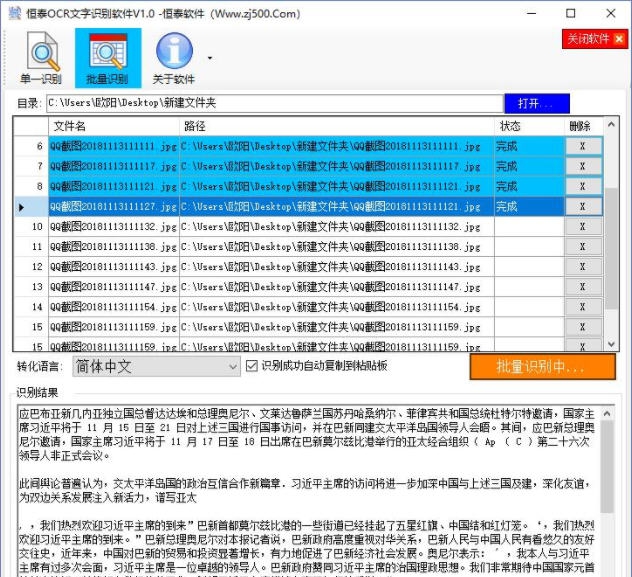Open the 转化语言 language dropdown
Screen dimensions: 632x577
point(157,367)
